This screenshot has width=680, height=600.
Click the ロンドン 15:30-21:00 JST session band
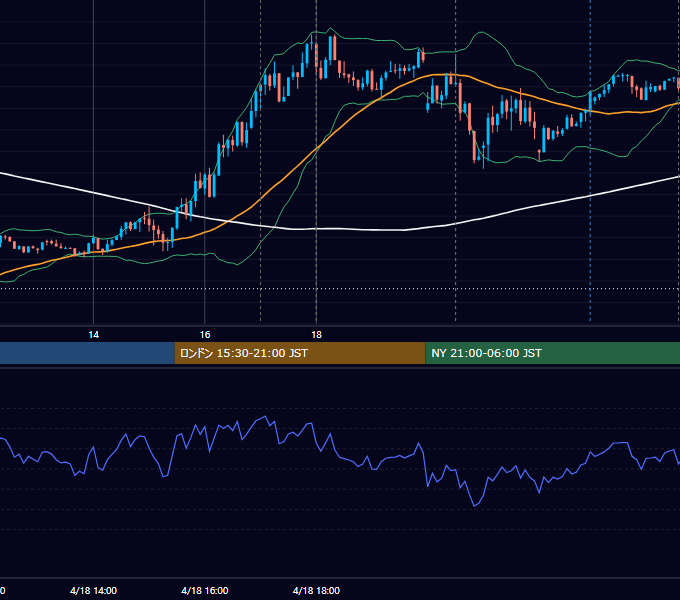(300, 353)
